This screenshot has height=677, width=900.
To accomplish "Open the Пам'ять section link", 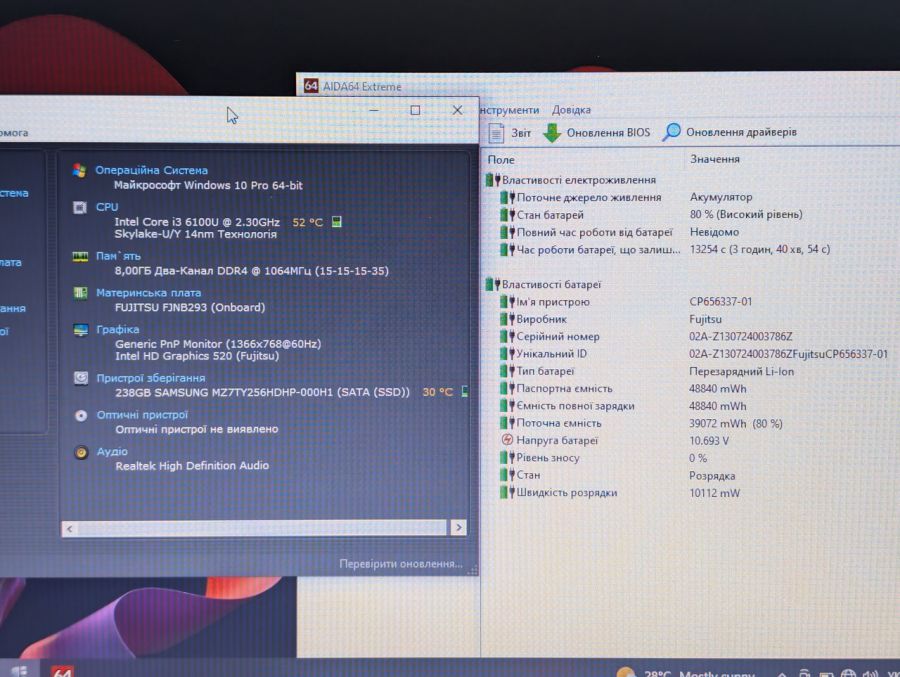I will tap(118, 256).
